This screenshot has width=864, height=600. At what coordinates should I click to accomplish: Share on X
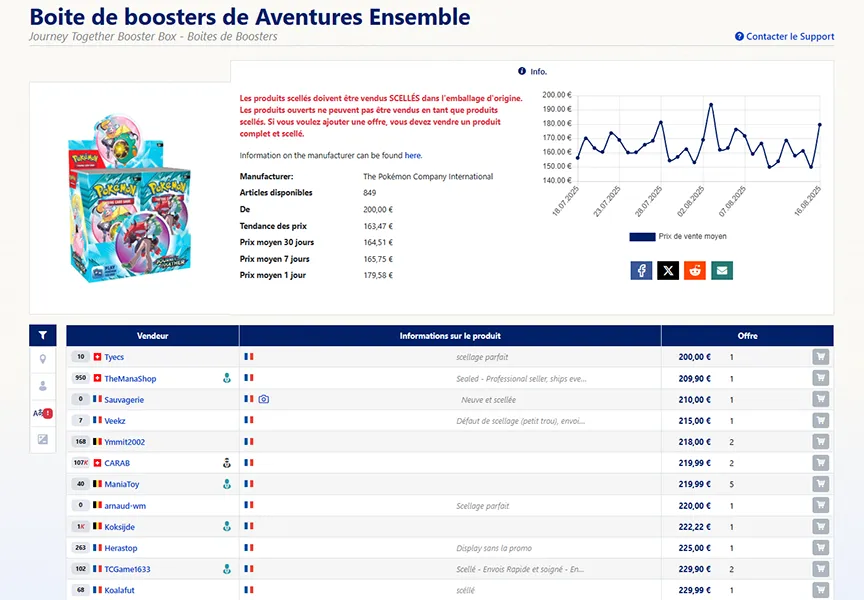(x=668, y=271)
